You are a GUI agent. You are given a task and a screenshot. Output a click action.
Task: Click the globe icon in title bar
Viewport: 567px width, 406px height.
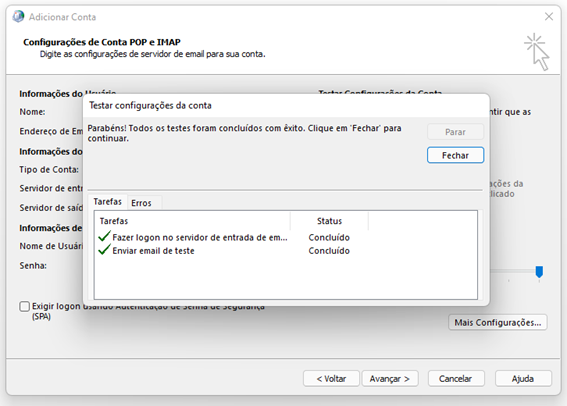tap(18, 17)
